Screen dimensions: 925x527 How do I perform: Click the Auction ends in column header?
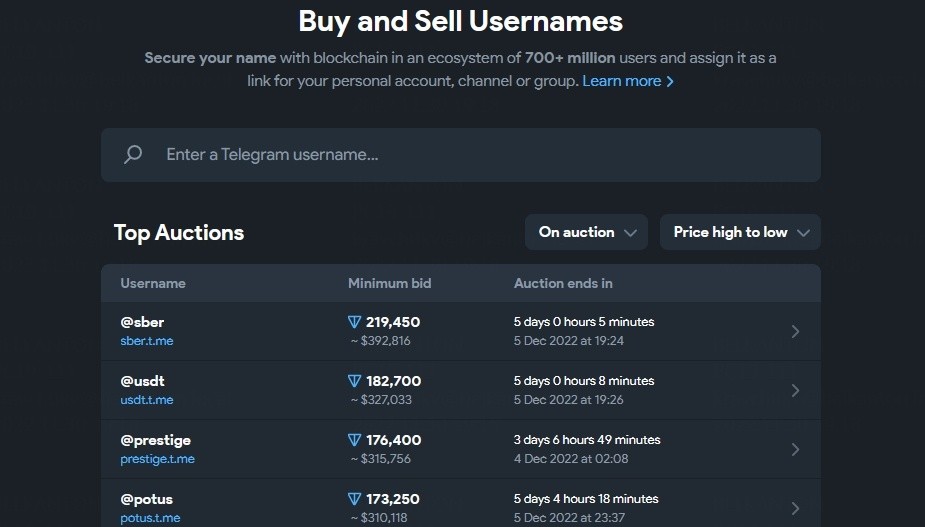pos(563,283)
